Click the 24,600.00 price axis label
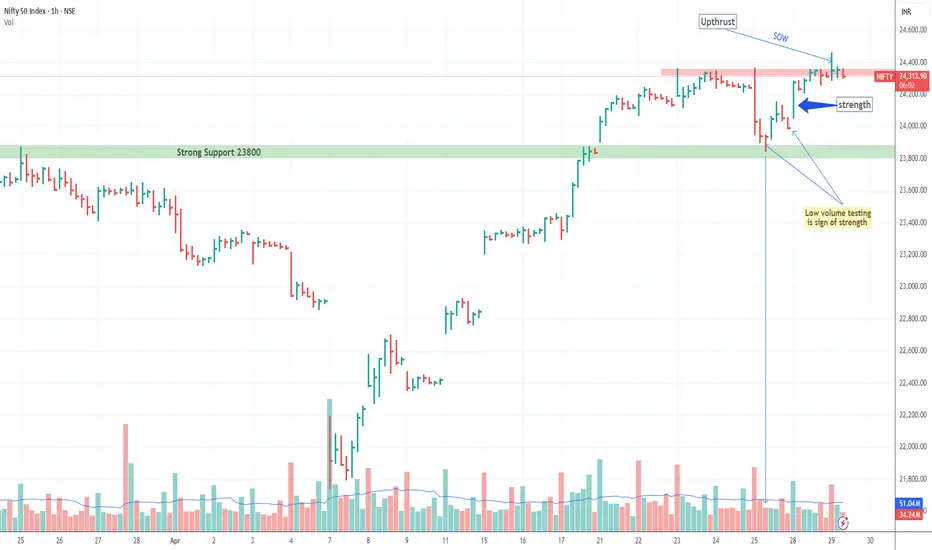932x550 pixels. 913,30
